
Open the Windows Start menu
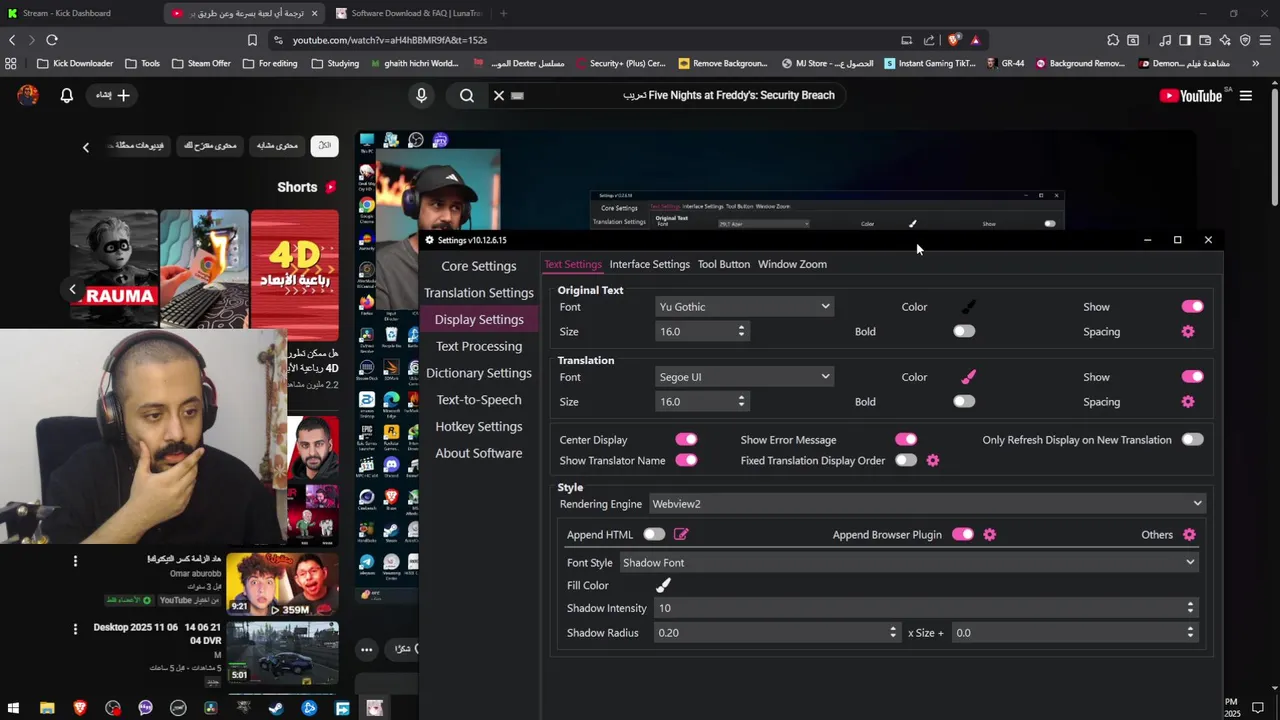click(13, 708)
